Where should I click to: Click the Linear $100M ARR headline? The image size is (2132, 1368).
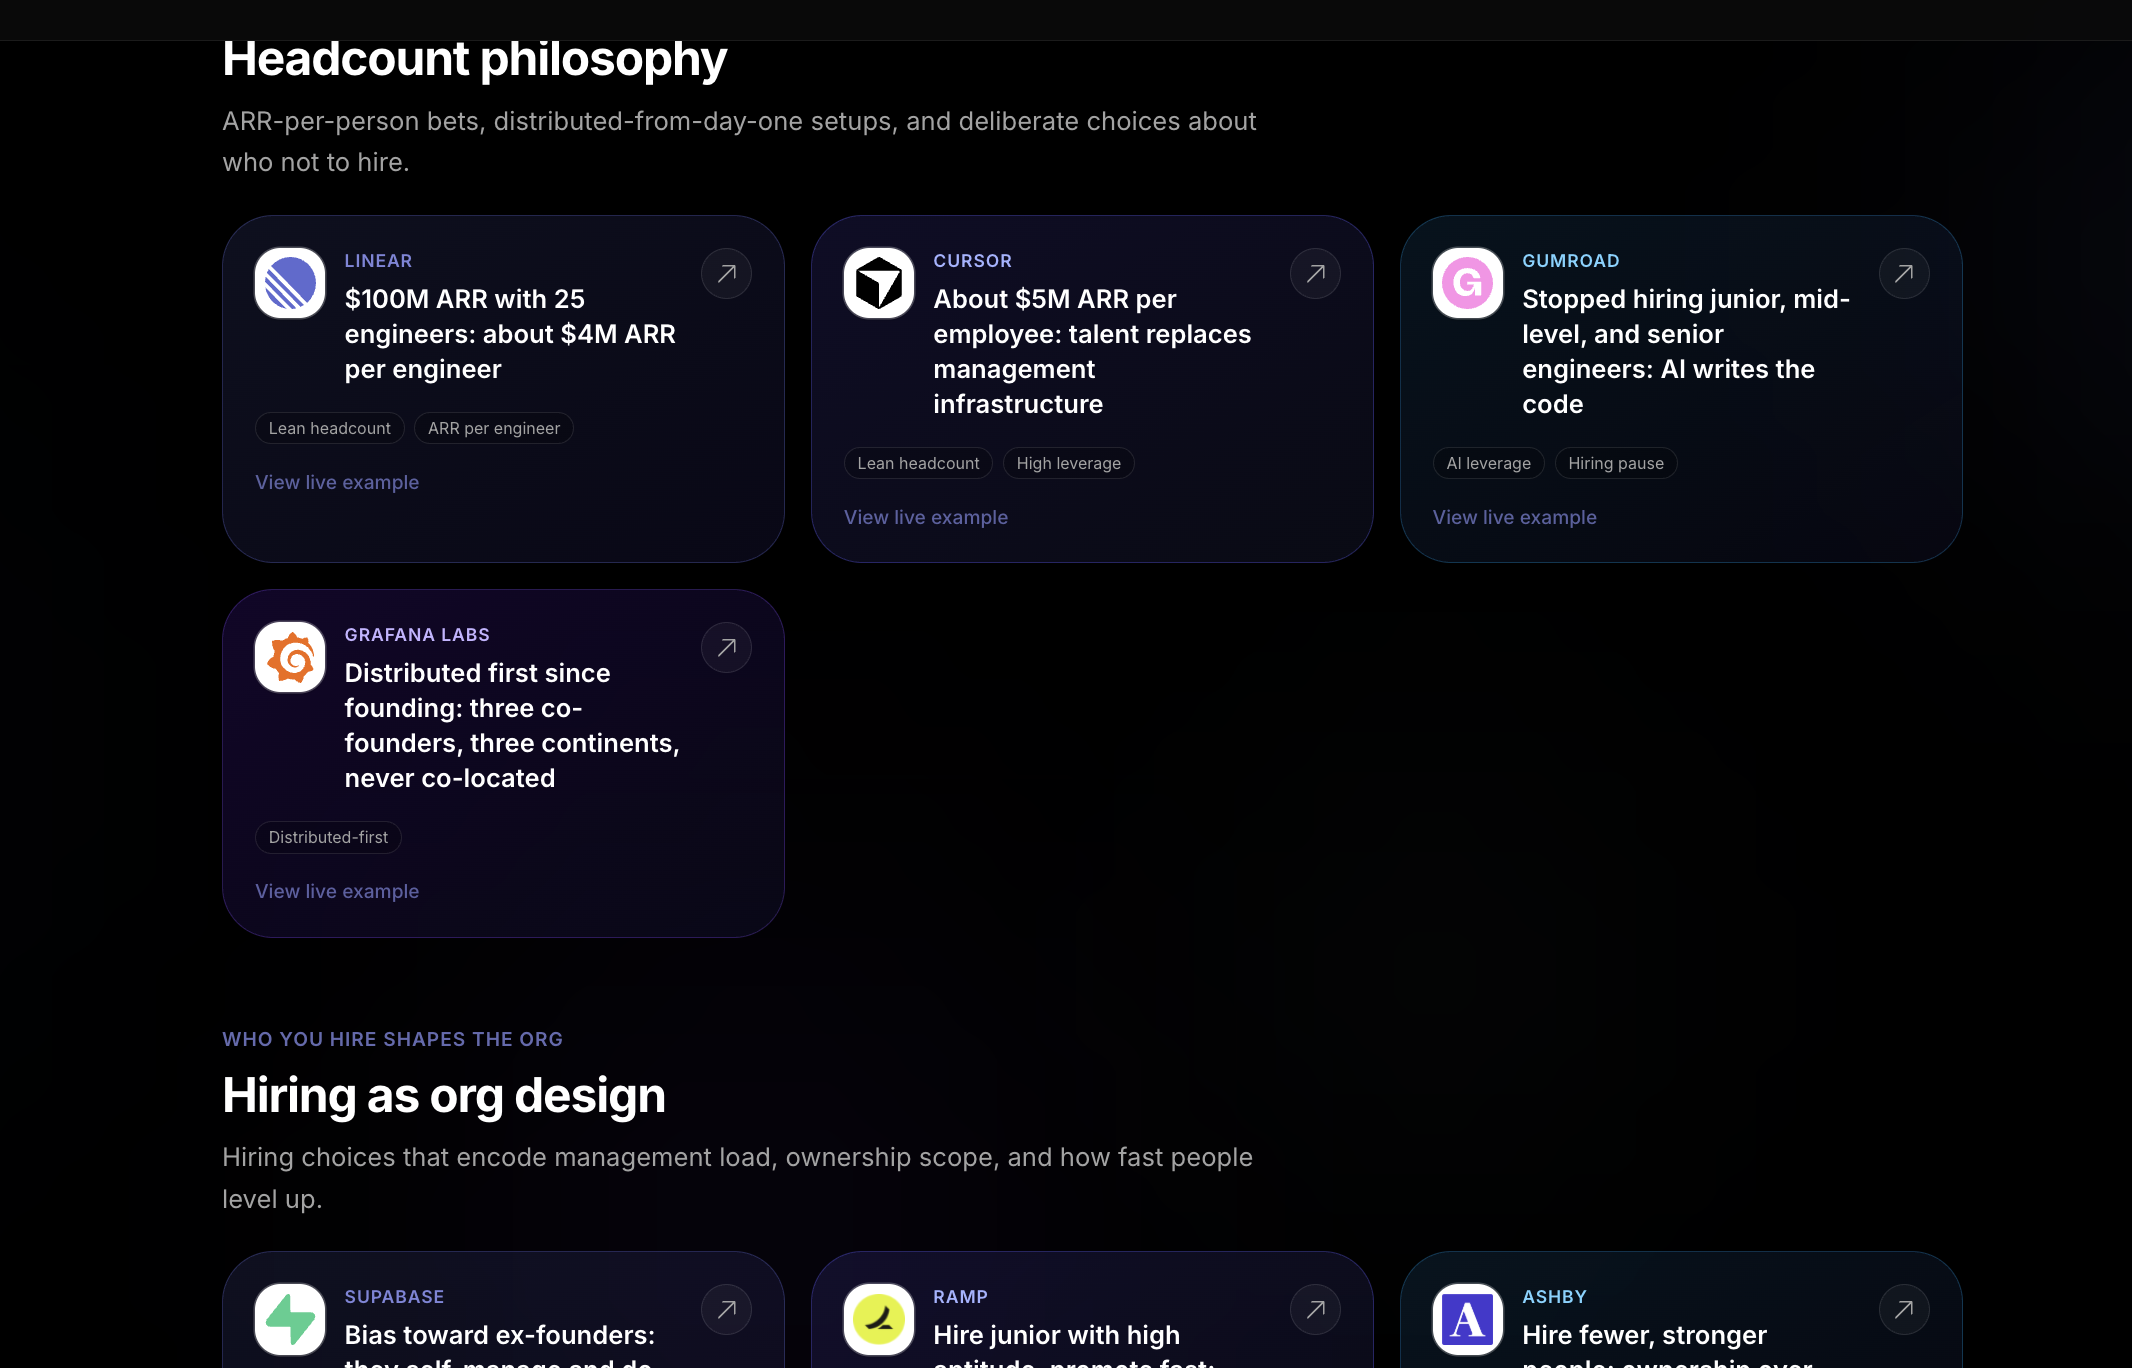click(x=510, y=334)
